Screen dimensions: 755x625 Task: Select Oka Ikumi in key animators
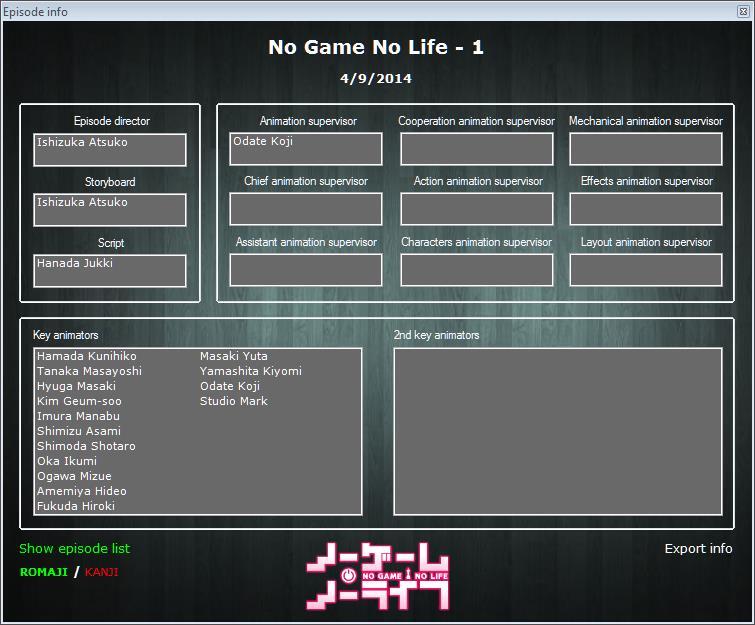pos(67,461)
